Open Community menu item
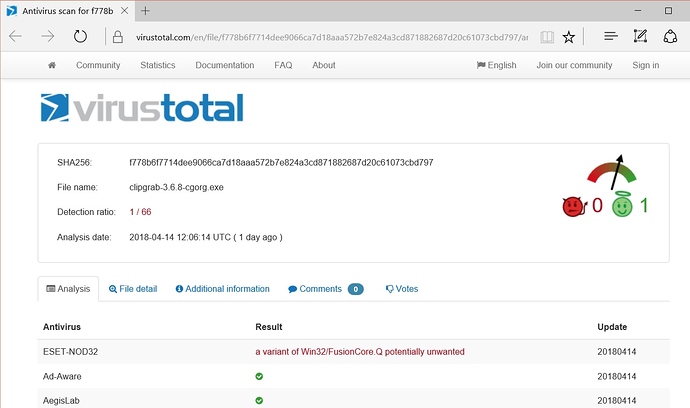 (x=98, y=65)
